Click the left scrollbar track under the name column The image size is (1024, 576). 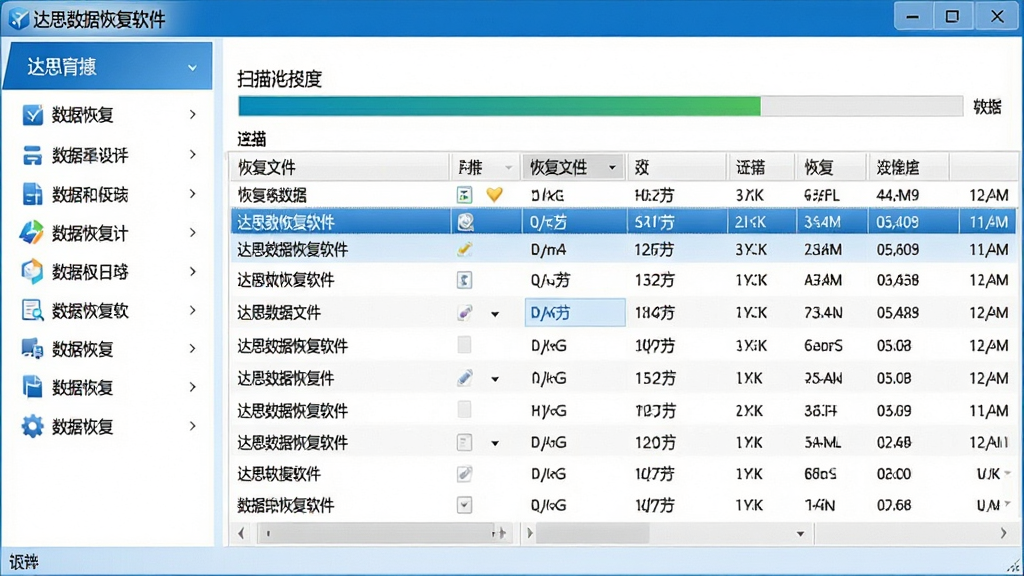(x=379, y=534)
